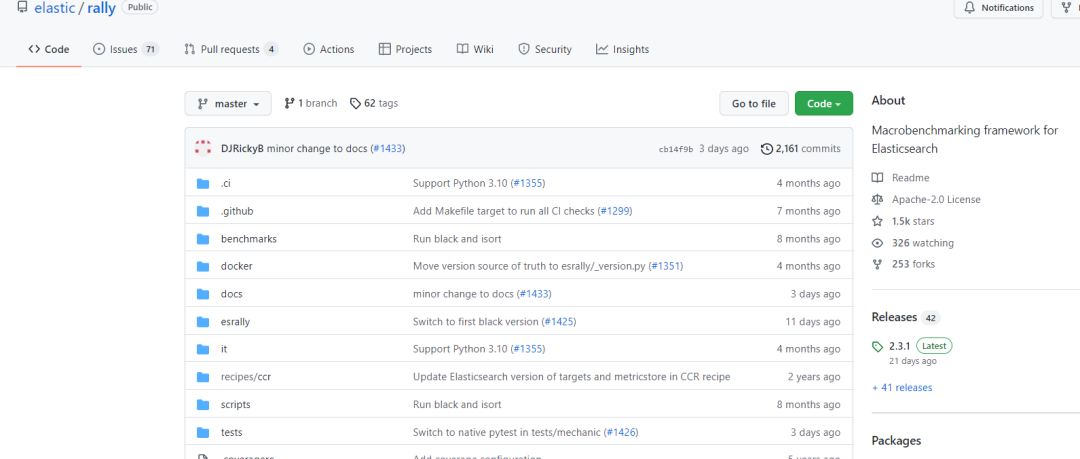Viewport: 1080px width, 459px height.
Task: Open the Readme link in About
Action: [910, 177]
